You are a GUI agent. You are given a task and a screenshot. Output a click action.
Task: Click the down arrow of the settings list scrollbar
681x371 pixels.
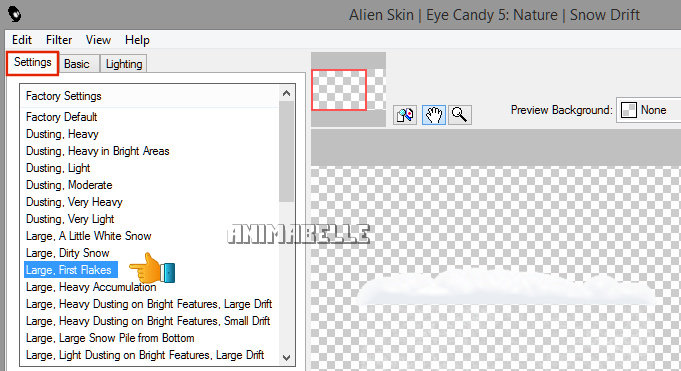coord(286,358)
